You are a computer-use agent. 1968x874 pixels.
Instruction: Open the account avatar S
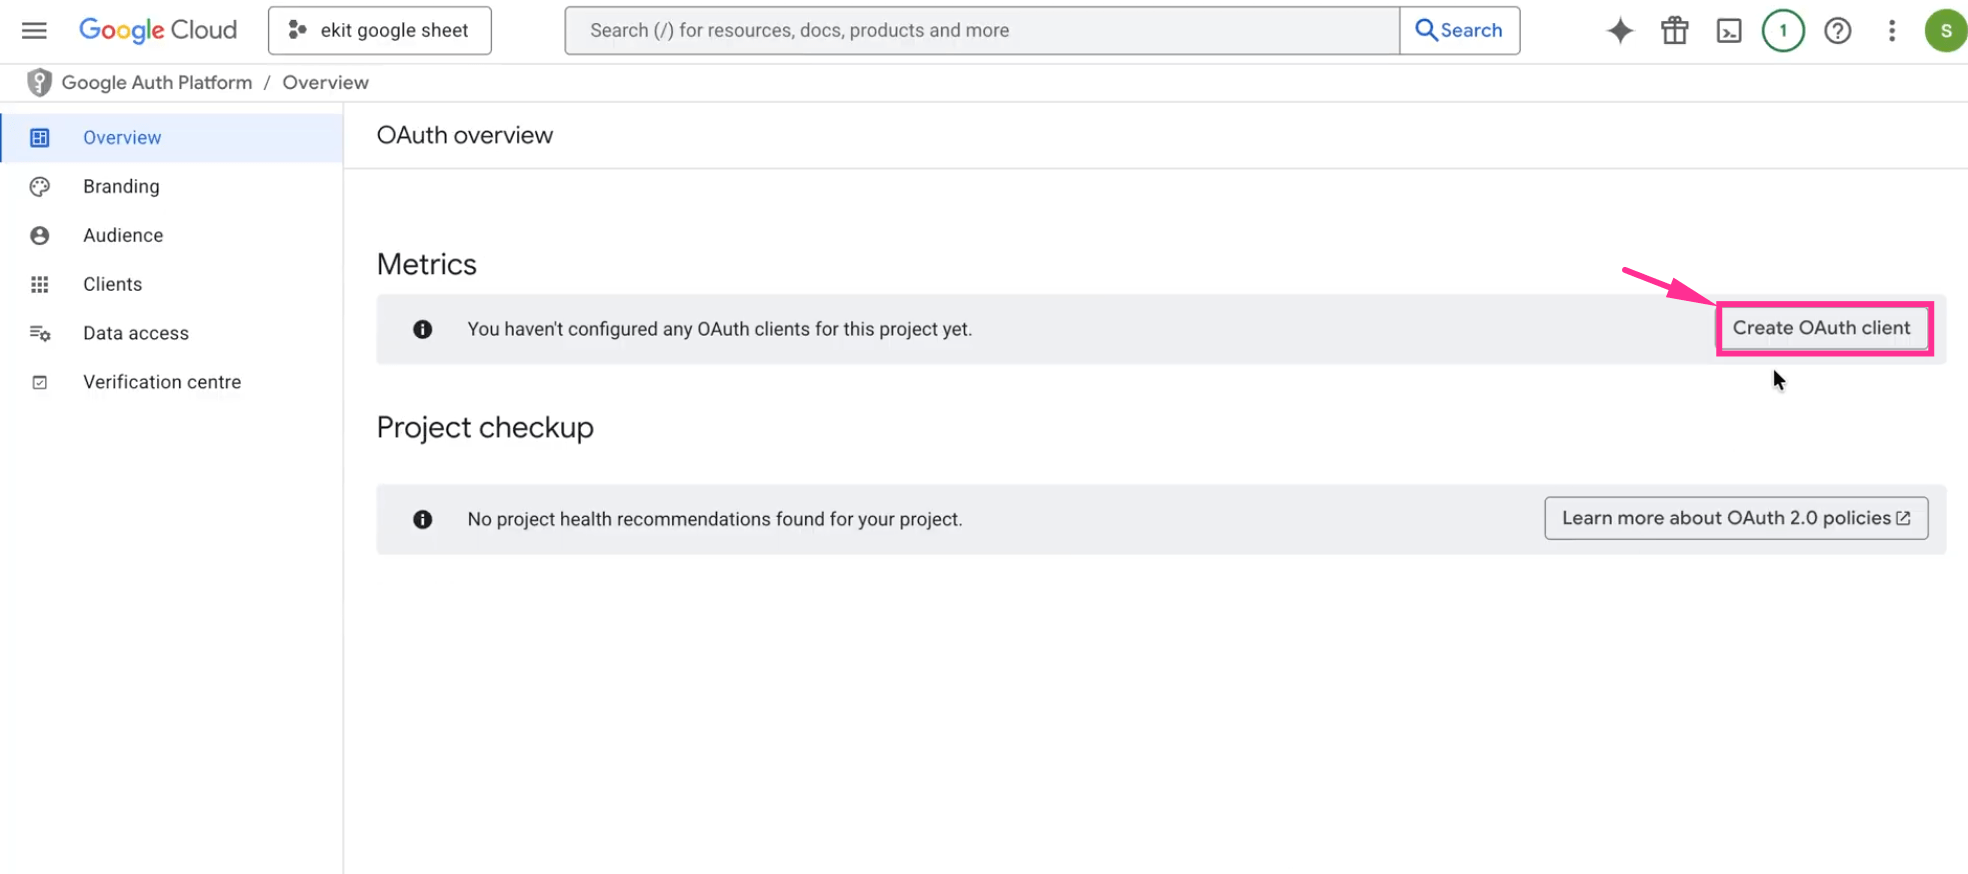[1946, 30]
